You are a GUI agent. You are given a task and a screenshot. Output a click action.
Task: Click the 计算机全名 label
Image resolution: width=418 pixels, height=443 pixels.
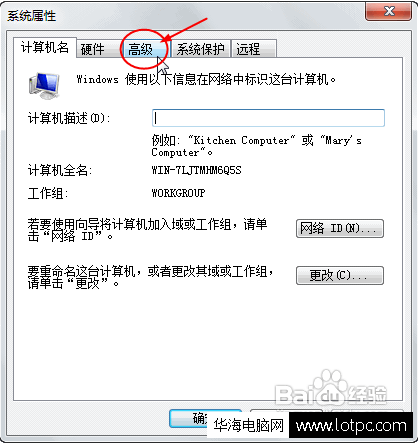coord(60,170)
